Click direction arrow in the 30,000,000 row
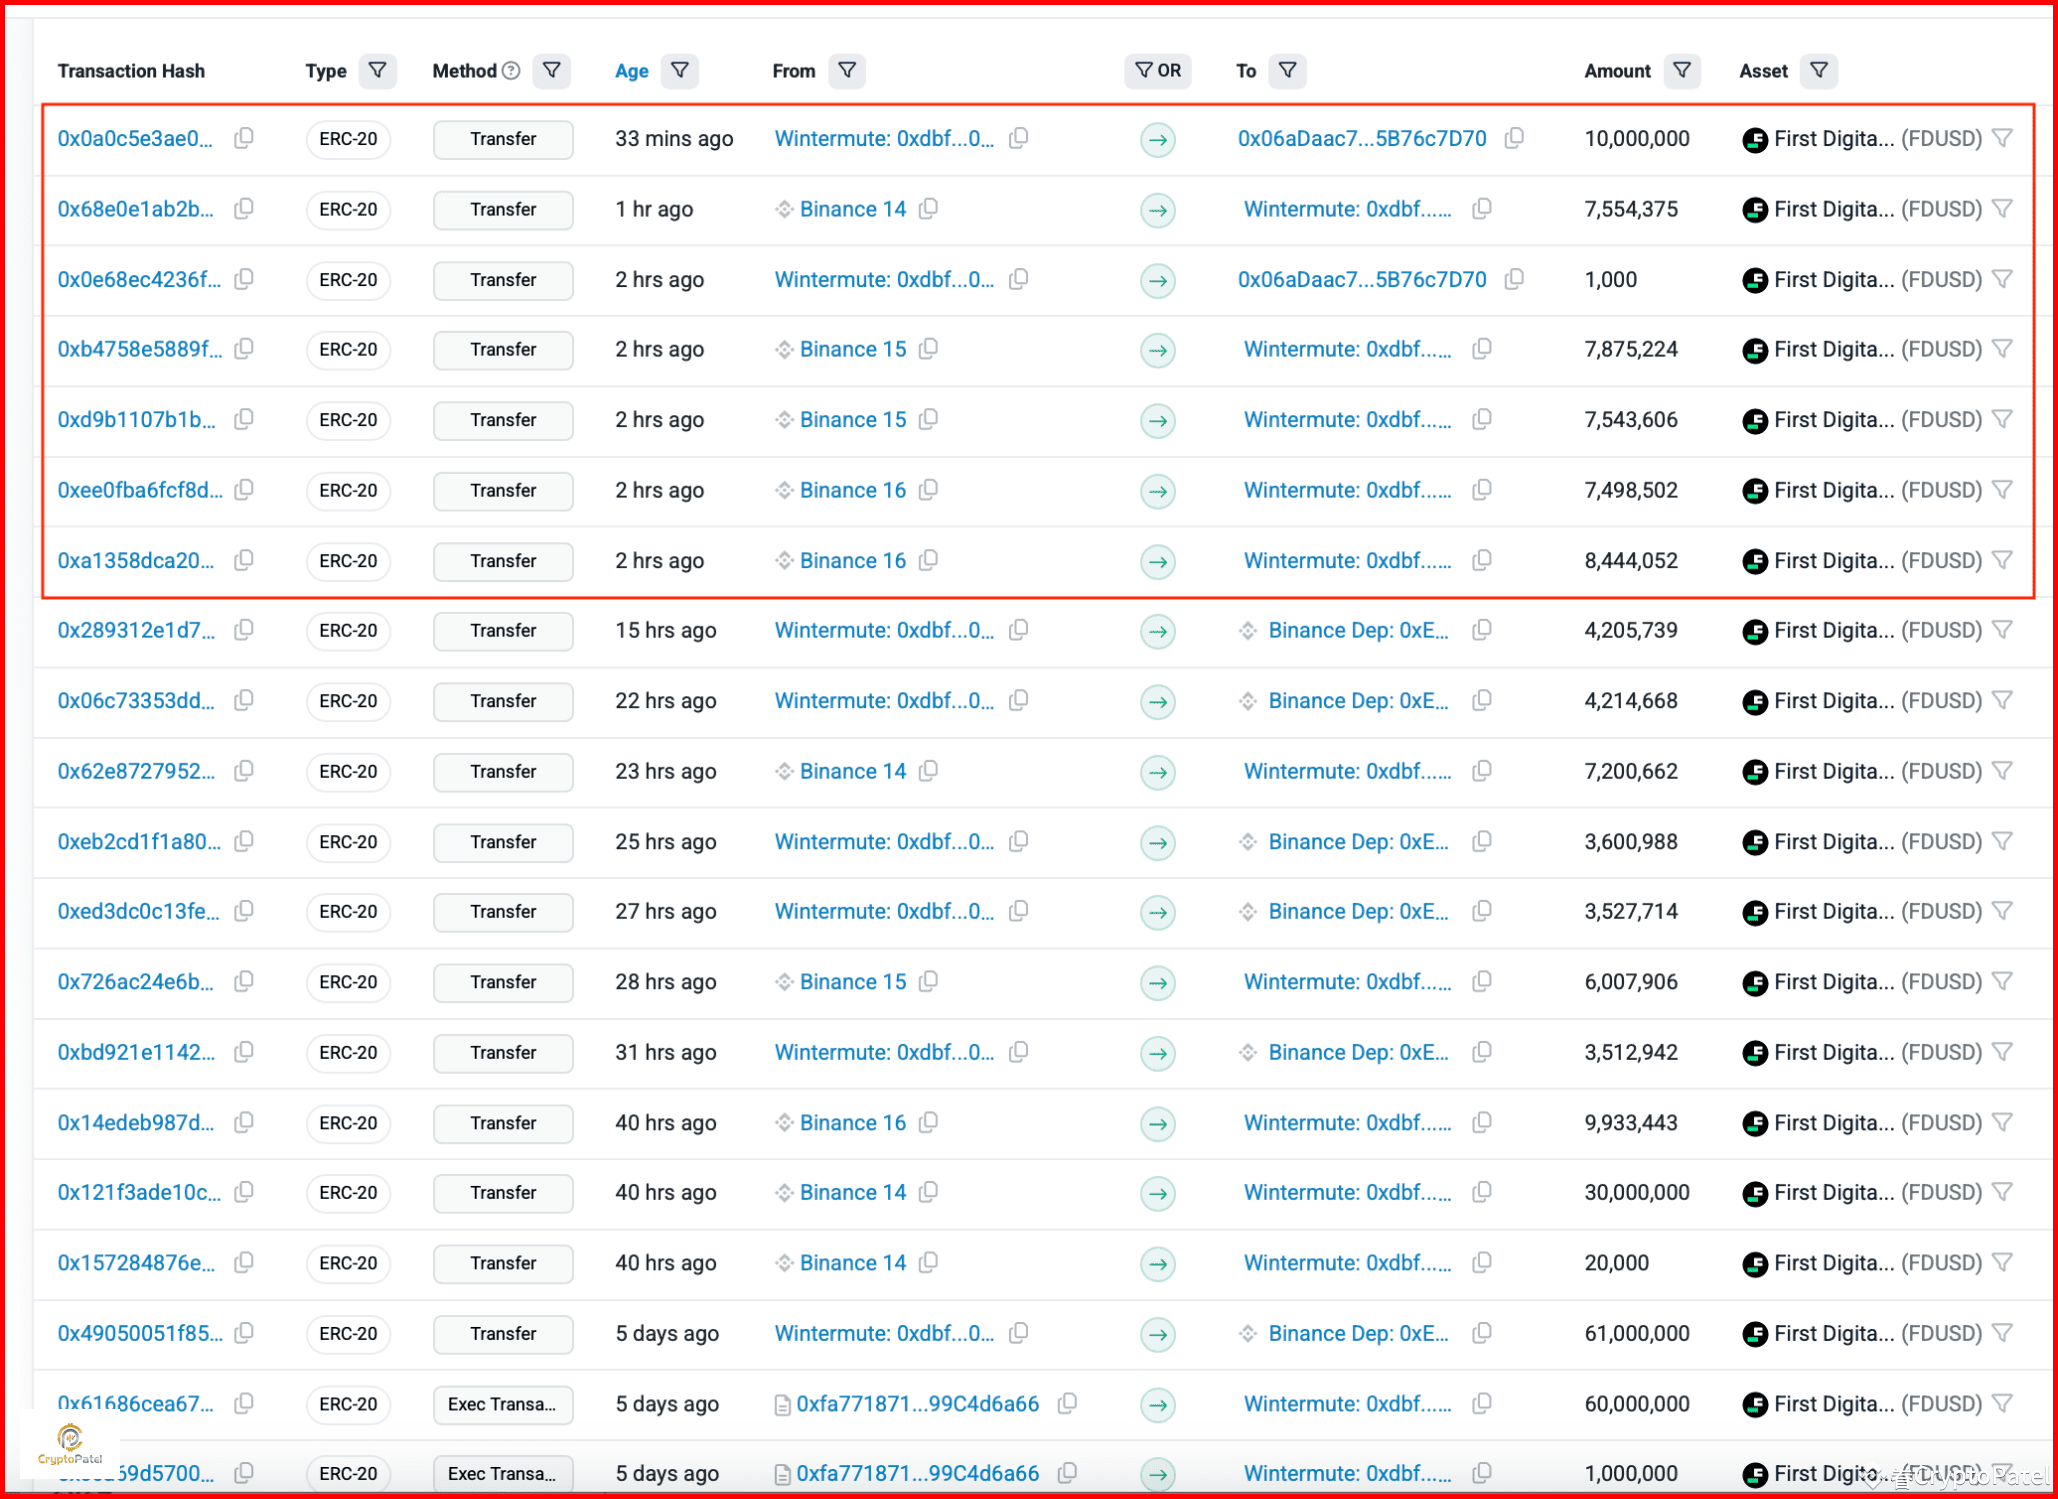Viewport: 2058px width, 1499px height. (x=1158, y=1194)
